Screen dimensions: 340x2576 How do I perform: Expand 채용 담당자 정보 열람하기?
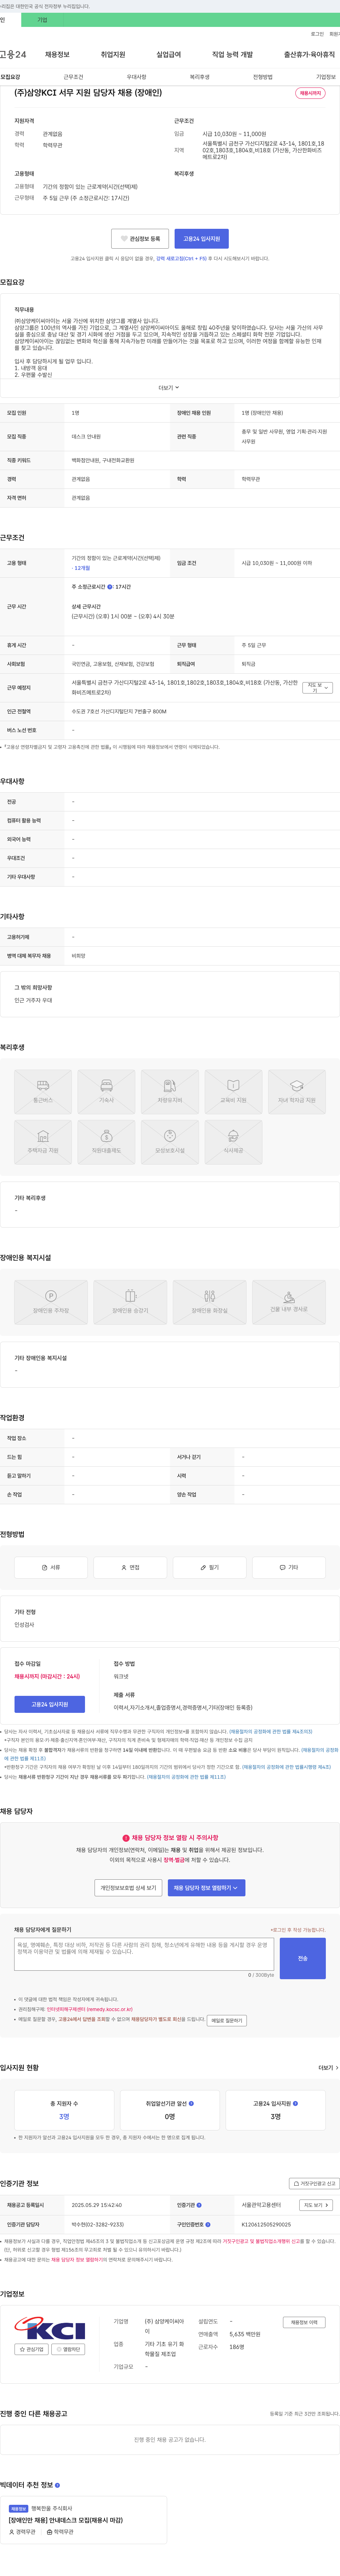point(206,1888)
